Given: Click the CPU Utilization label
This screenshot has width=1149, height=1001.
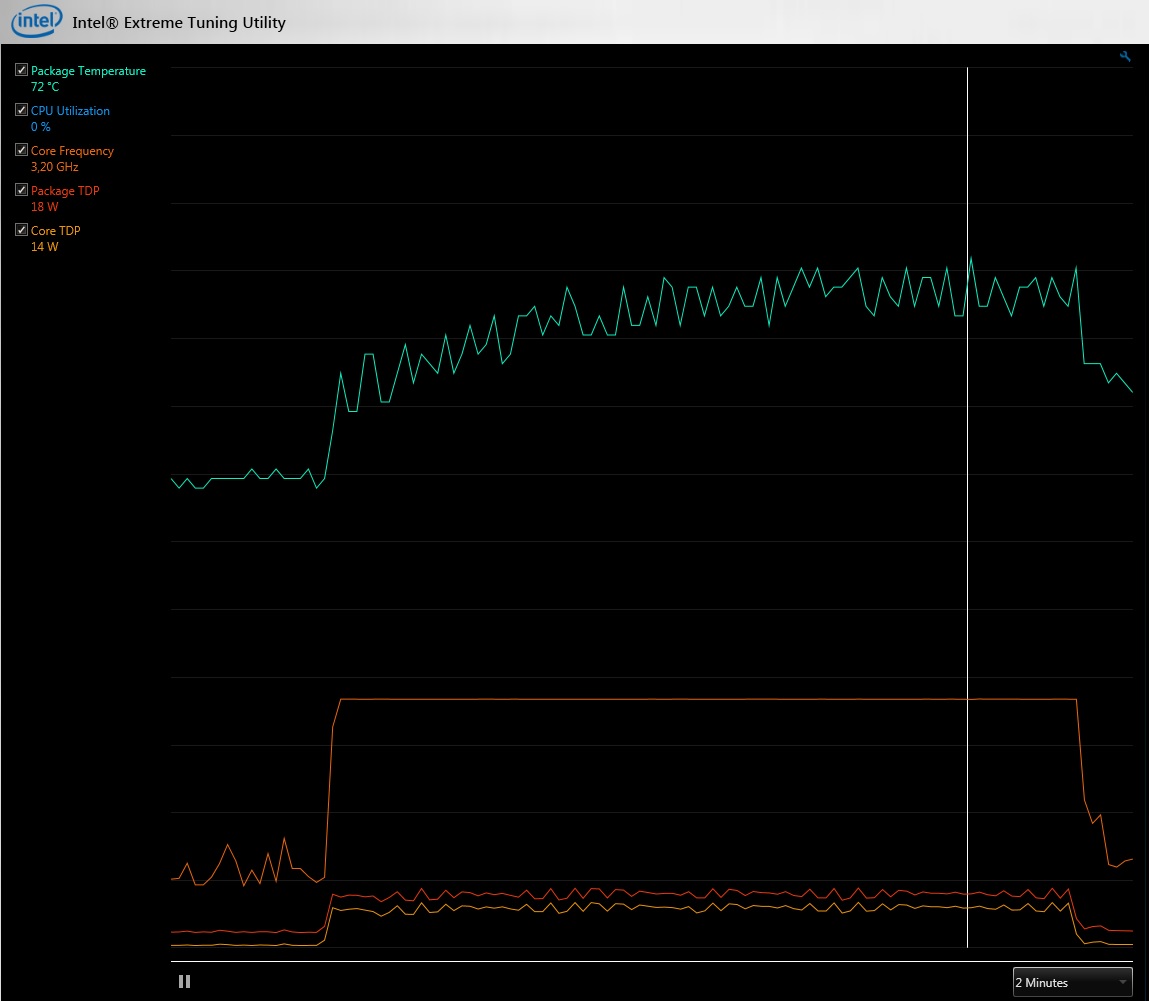Looking at the screenshot, I should (x=70, y=111).
